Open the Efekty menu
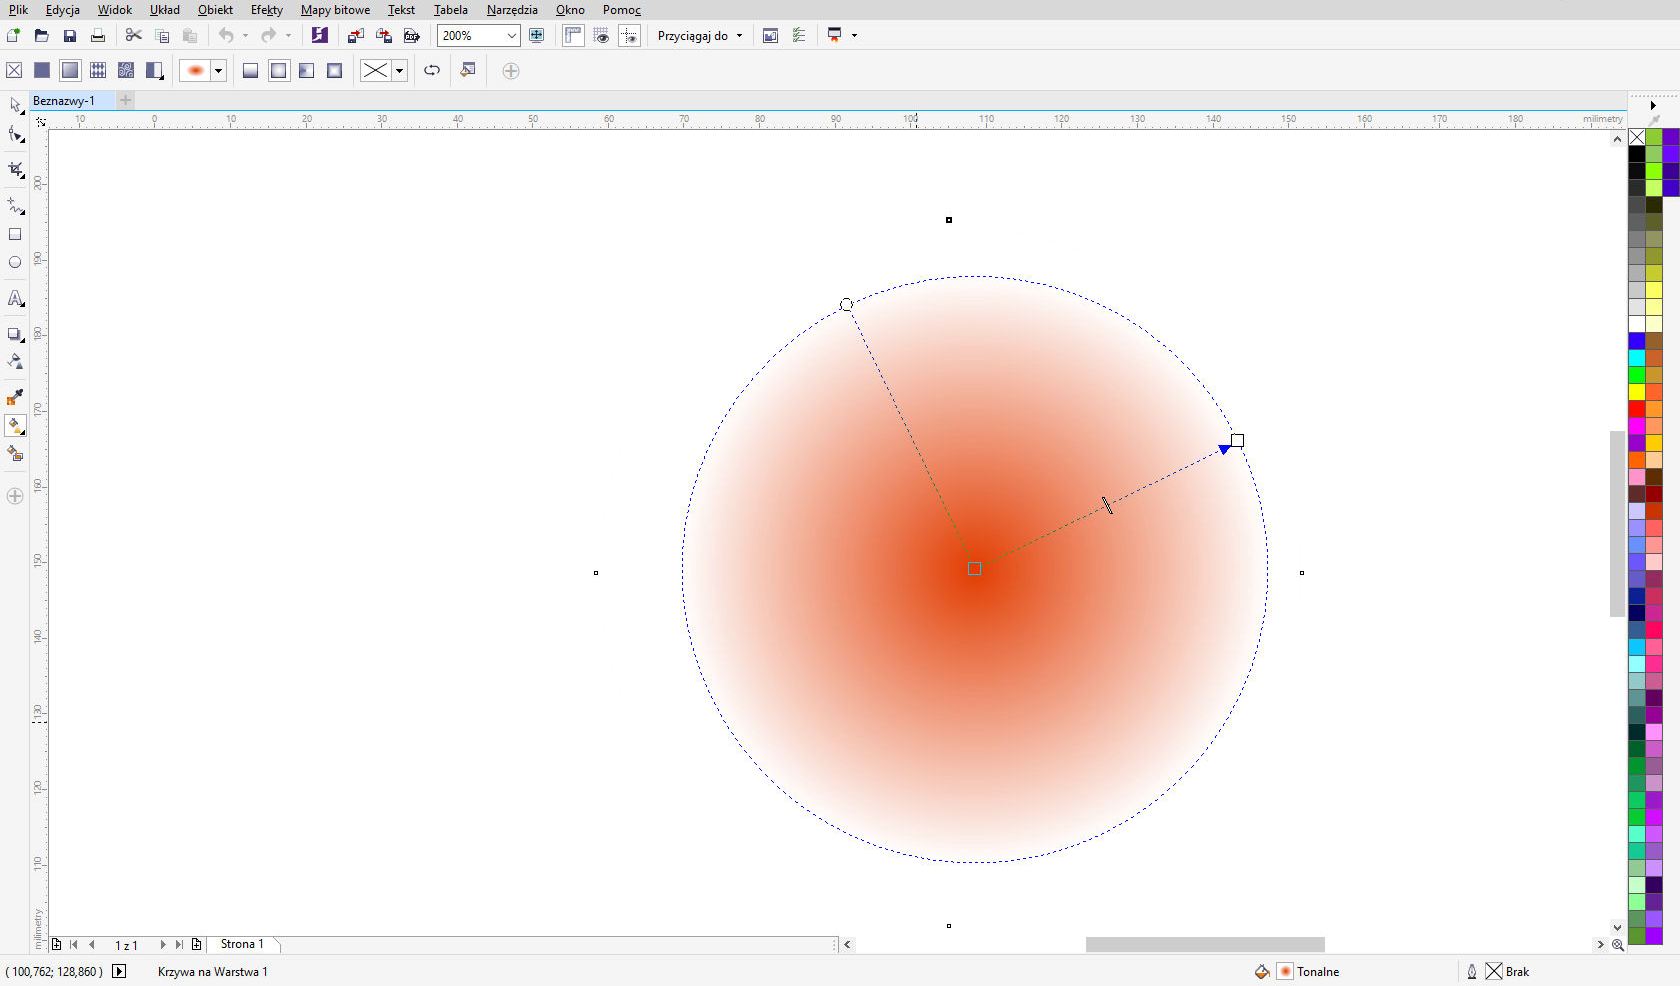 tap(266, 10)
